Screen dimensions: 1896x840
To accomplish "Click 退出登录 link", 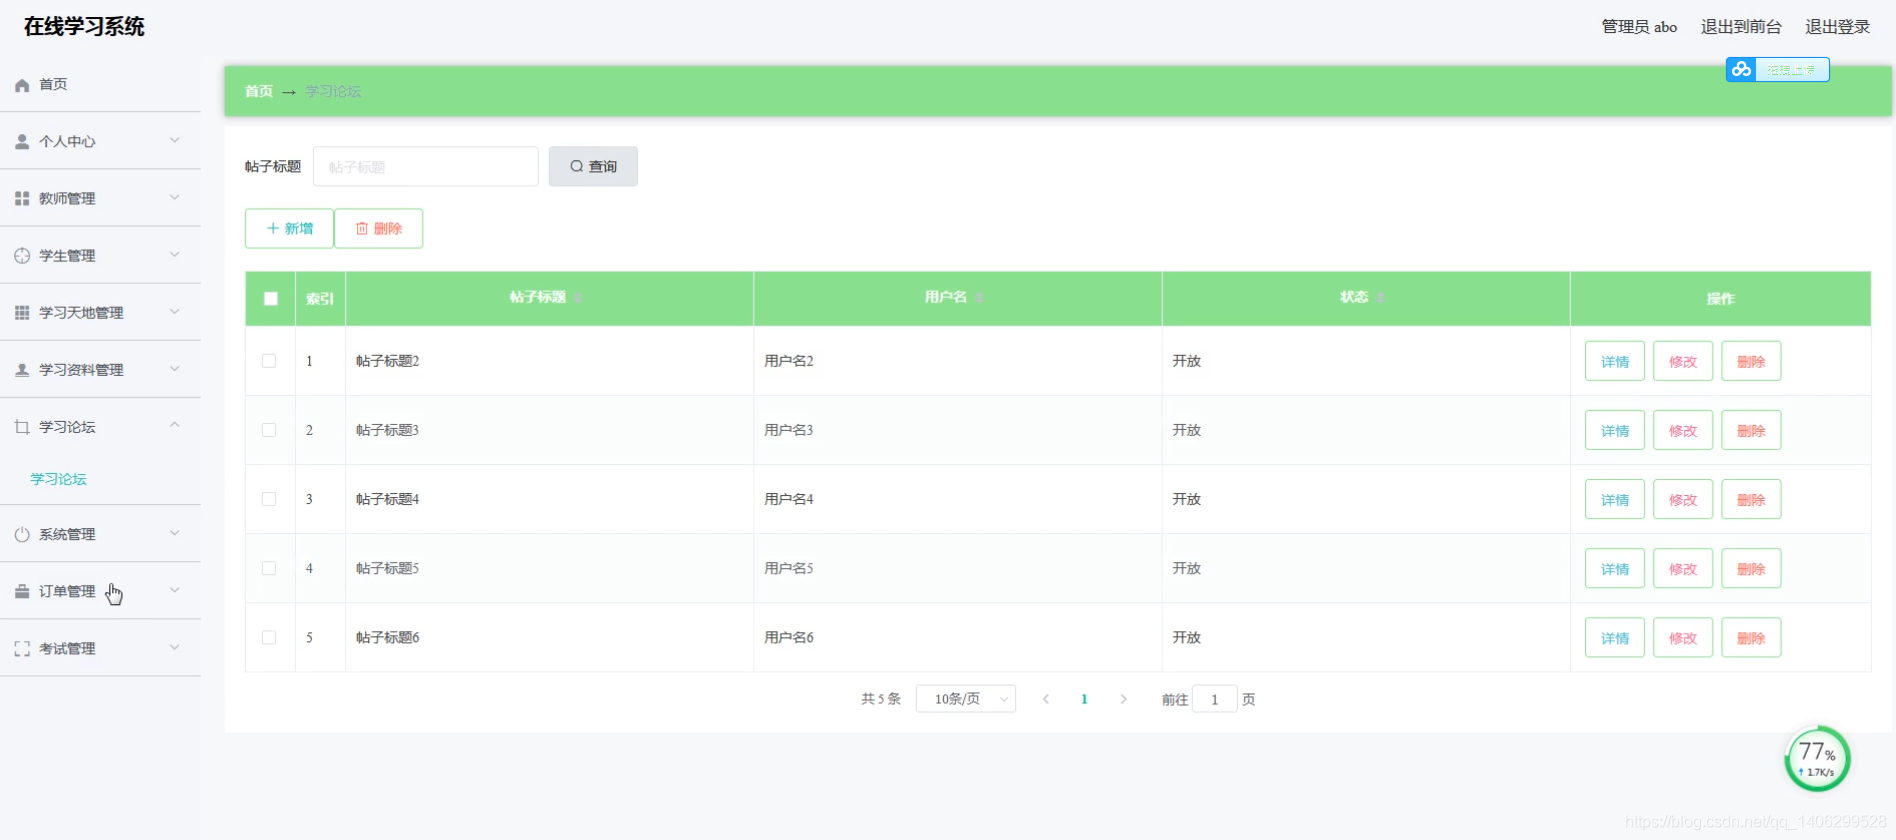I will click(x=1837, y=27).
